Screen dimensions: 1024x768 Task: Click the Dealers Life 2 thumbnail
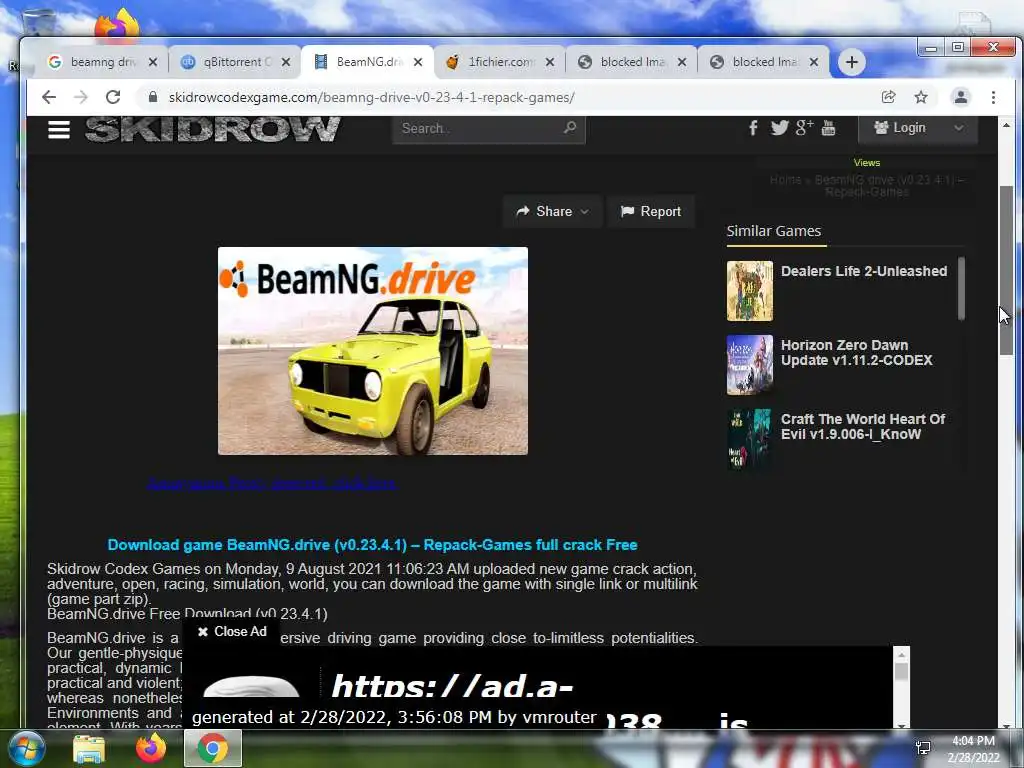pos(750,291)
